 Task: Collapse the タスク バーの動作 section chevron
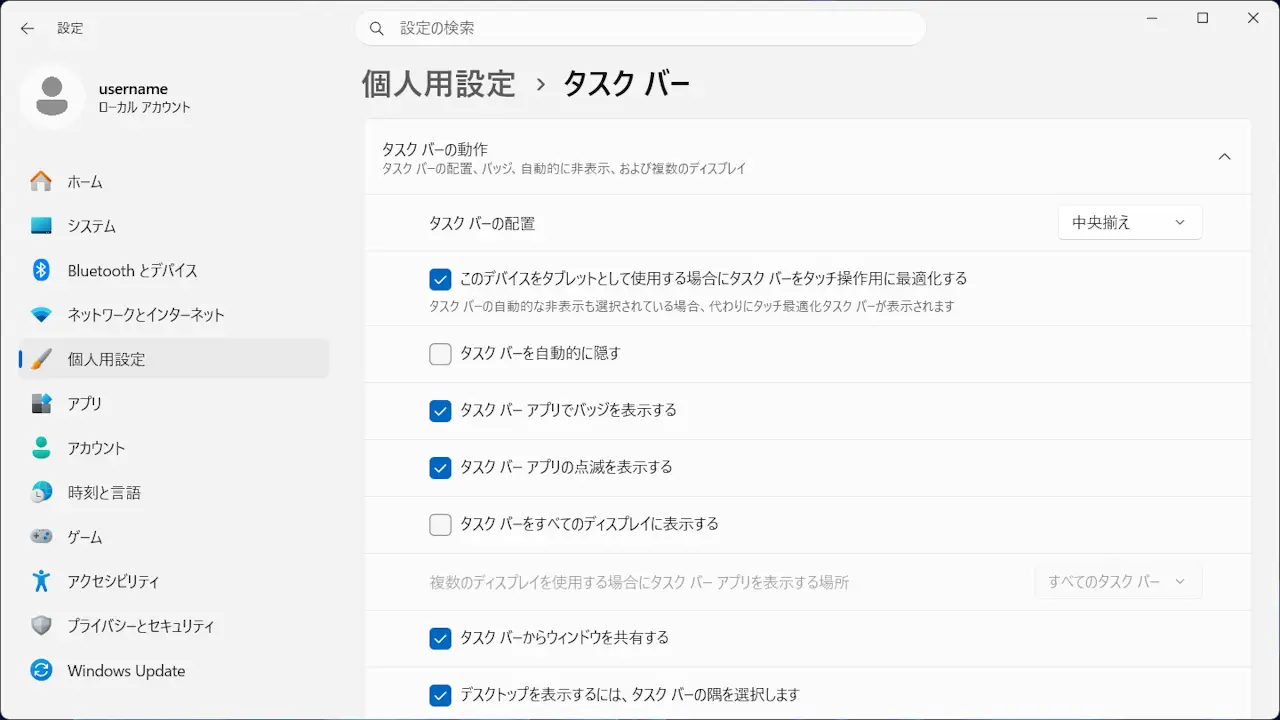1224,157
